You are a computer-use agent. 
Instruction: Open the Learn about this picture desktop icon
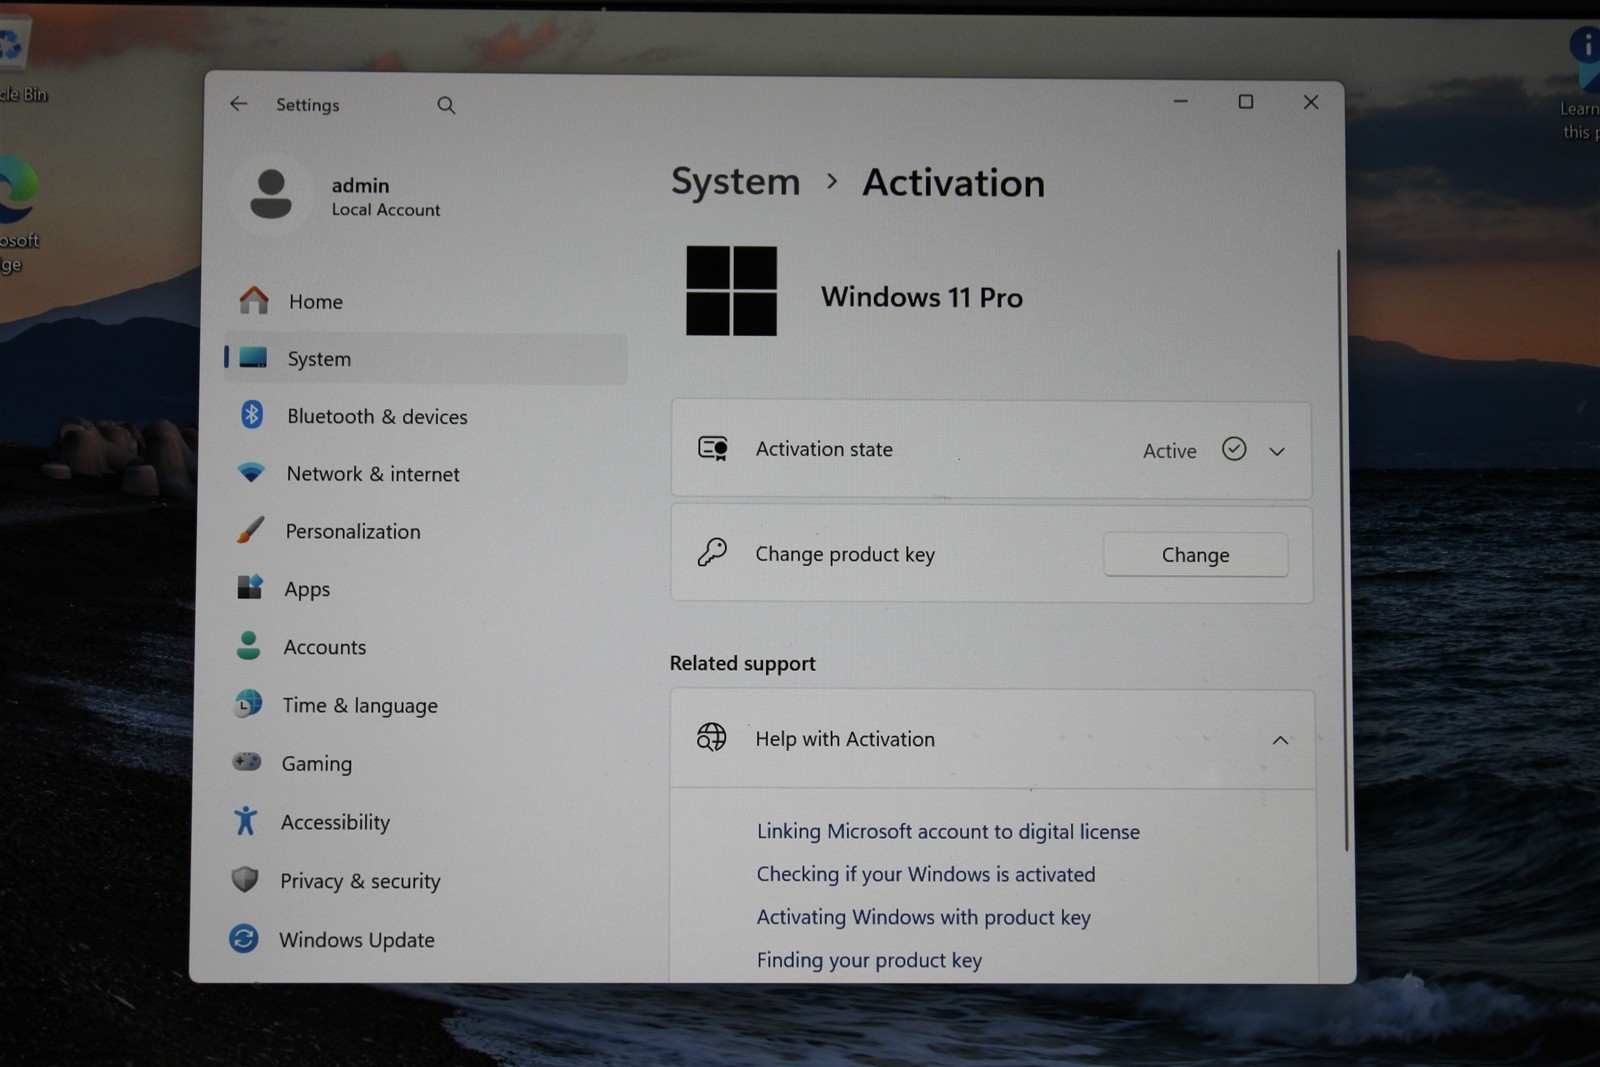[x=1582, y=85]
